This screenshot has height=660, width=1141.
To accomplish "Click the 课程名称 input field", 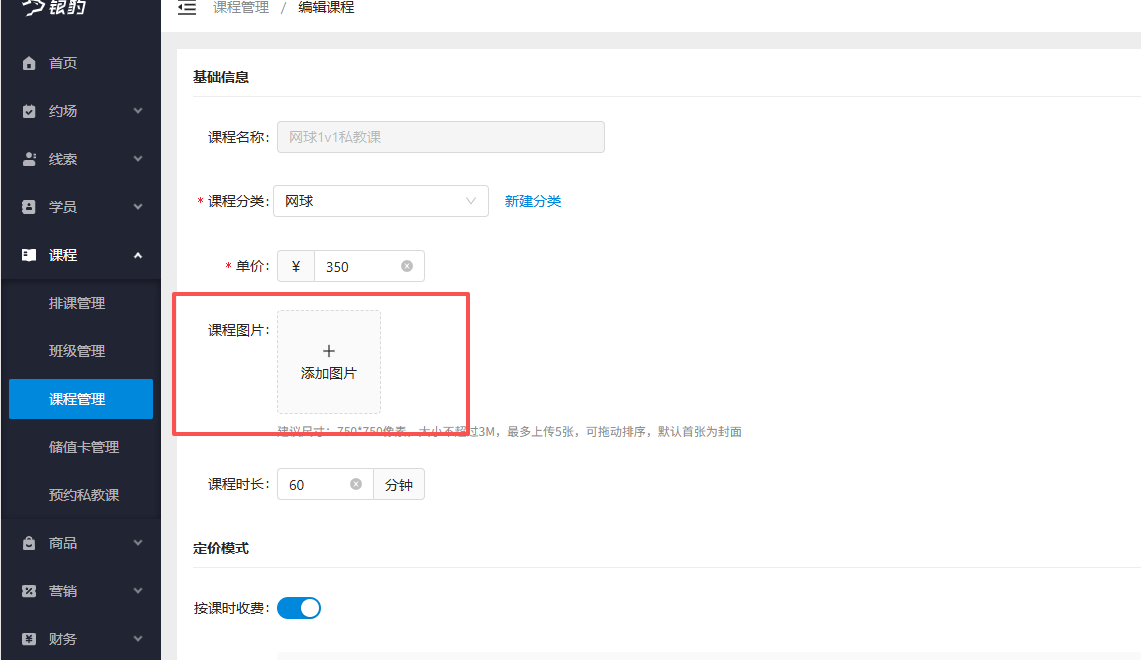I will (440, 137).
